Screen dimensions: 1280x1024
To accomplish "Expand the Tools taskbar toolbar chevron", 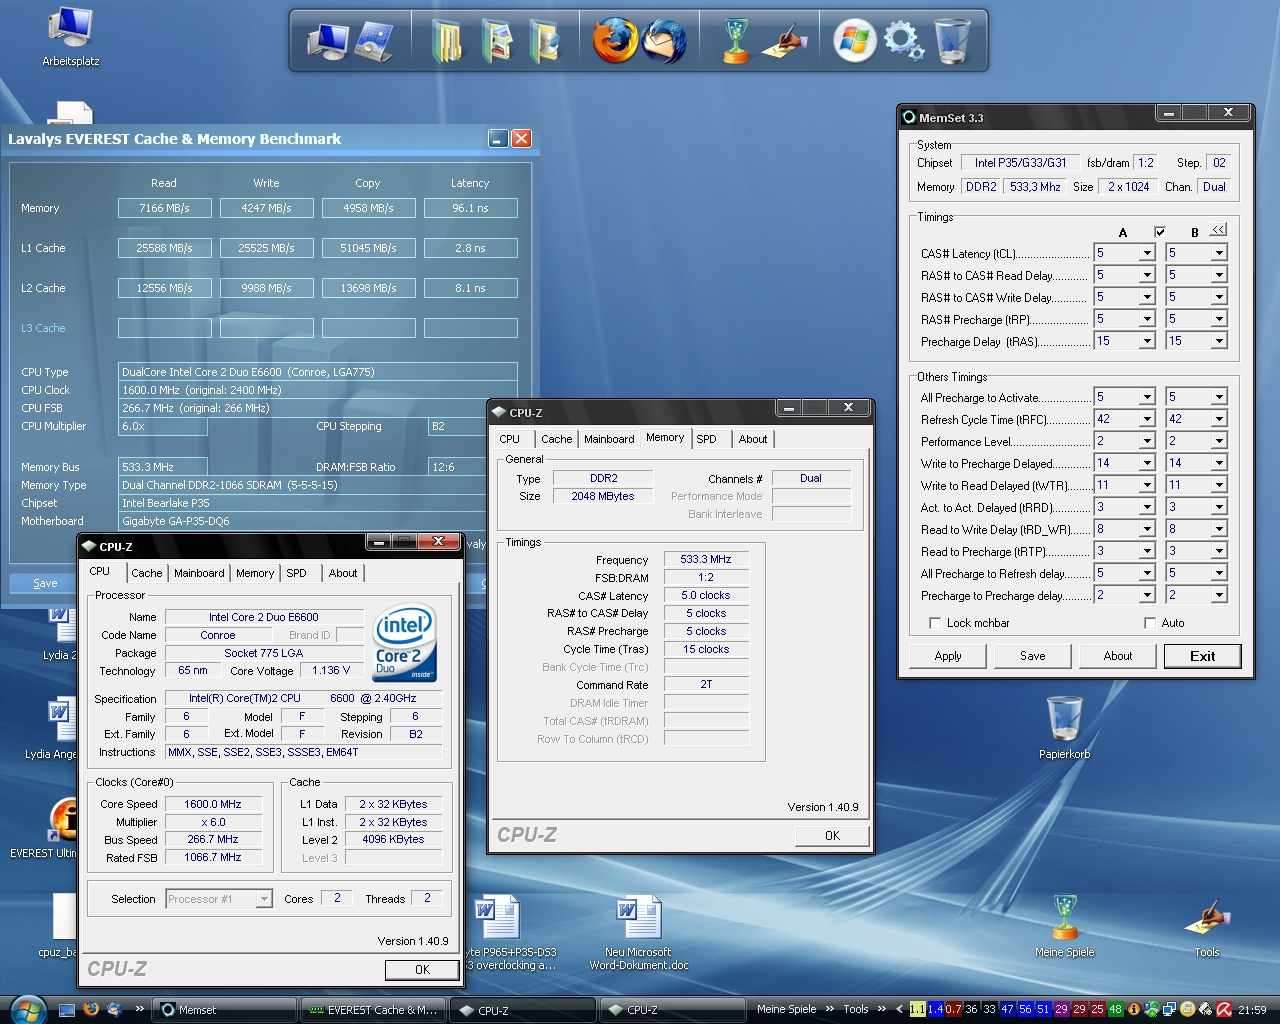I will (x=881, y=1009).
